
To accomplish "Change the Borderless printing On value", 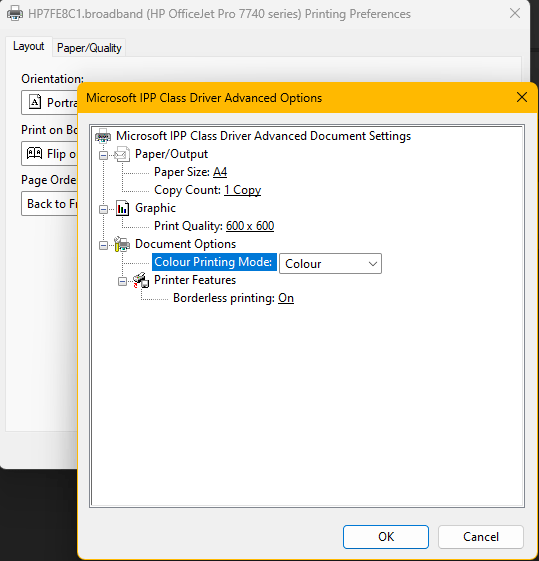I will 286,298.
